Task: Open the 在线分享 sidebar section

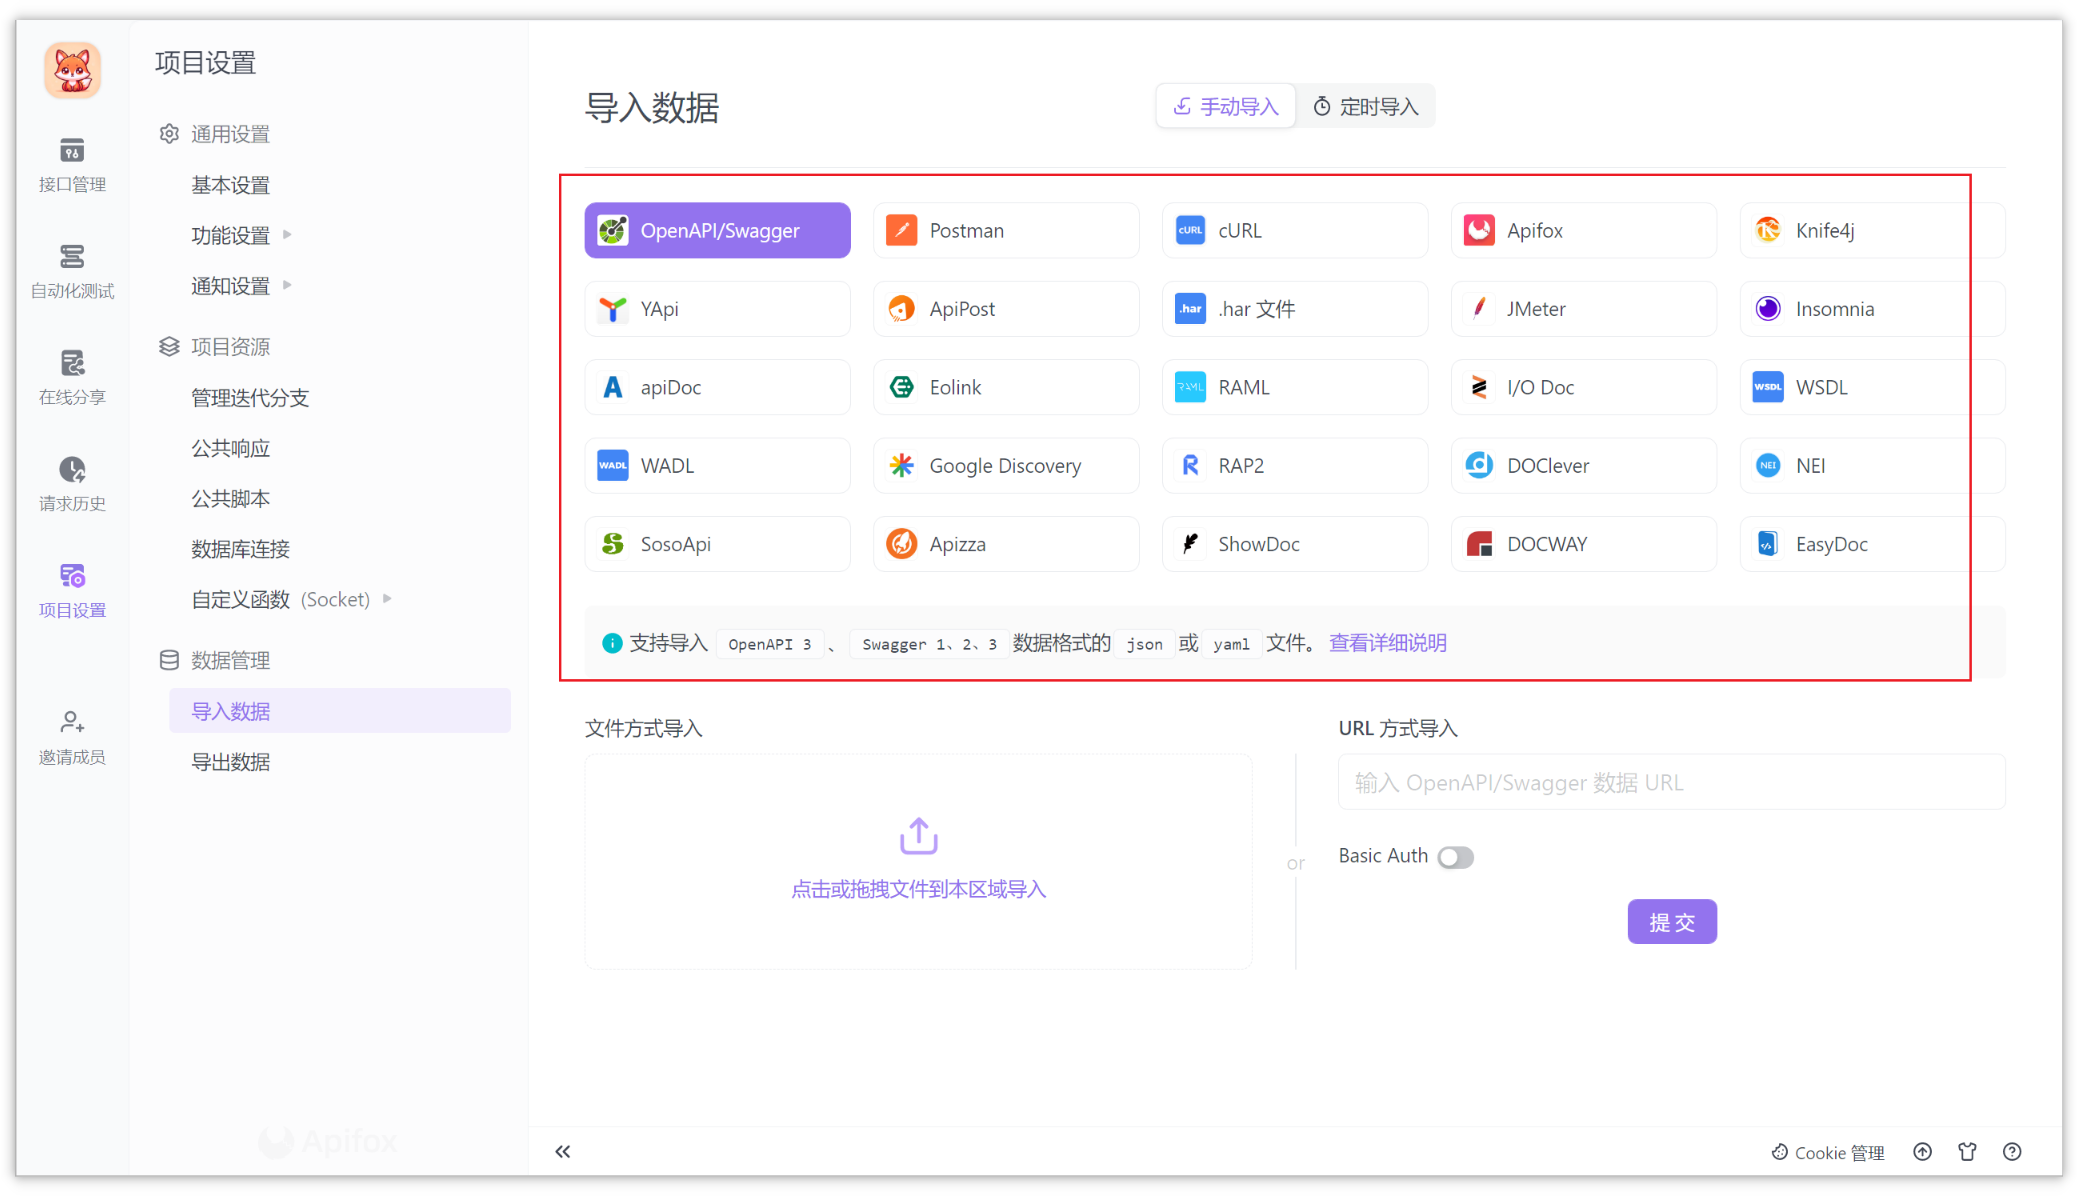Action: point(72,377)
